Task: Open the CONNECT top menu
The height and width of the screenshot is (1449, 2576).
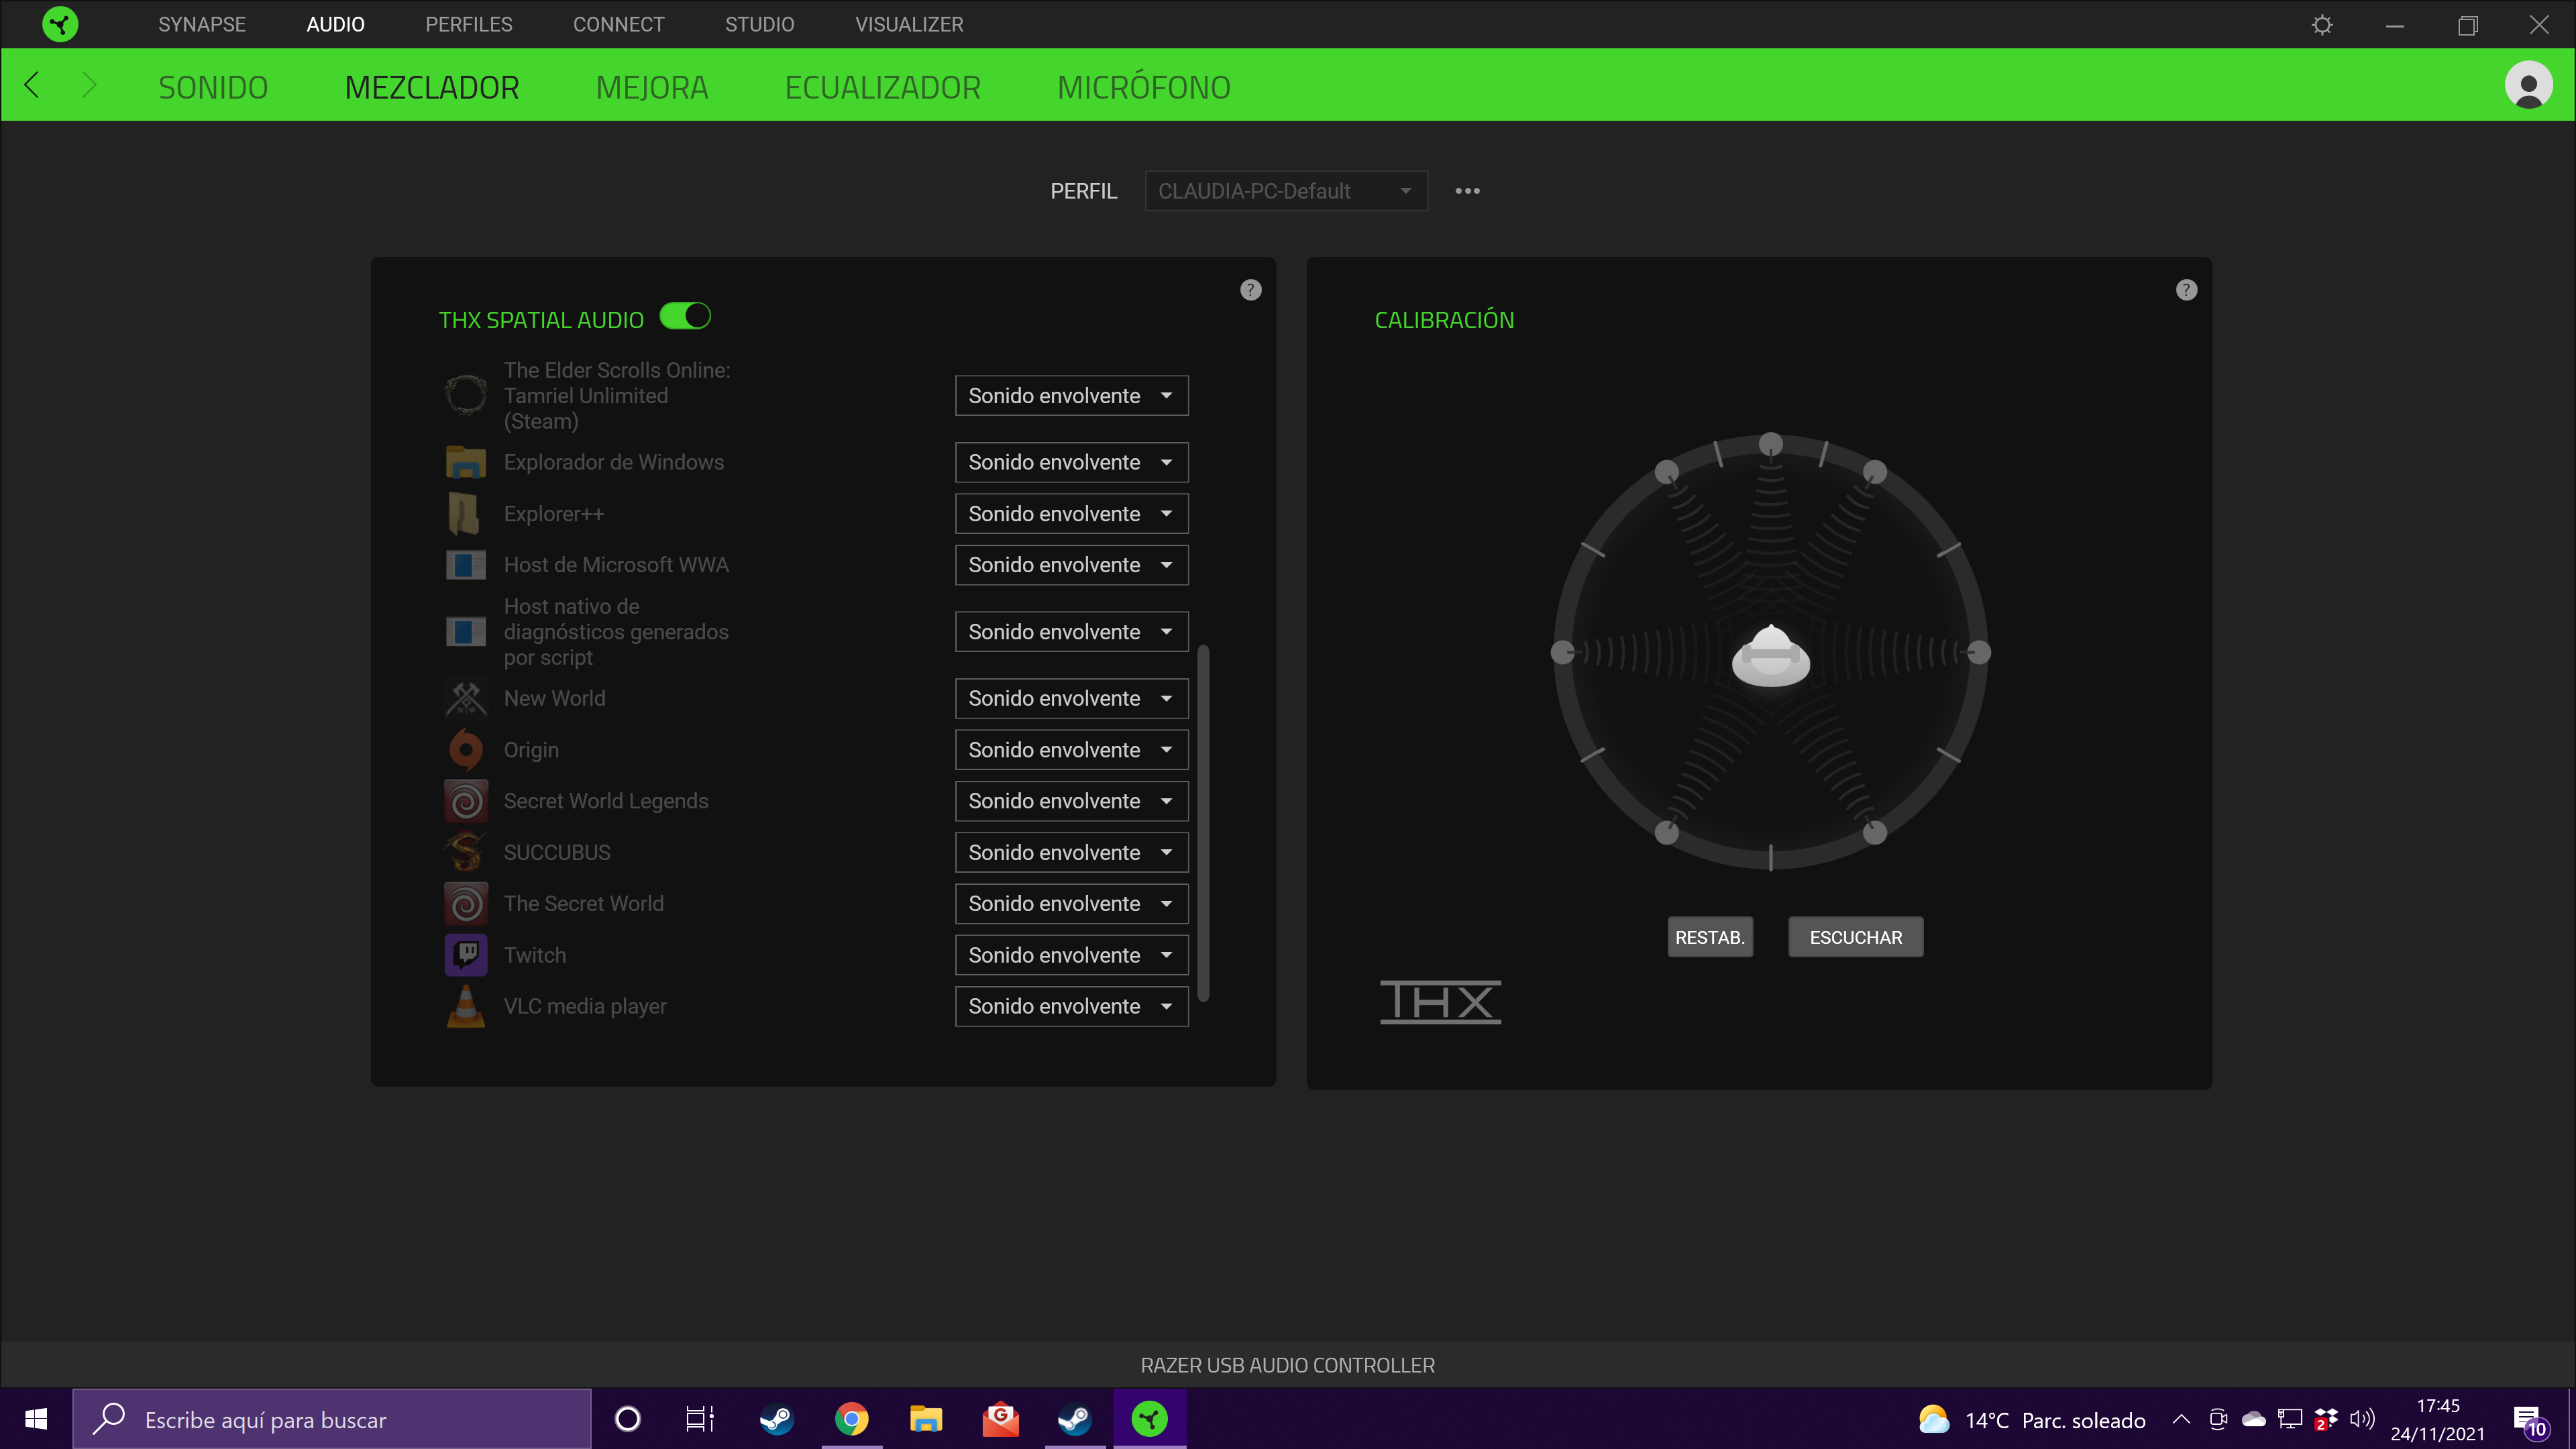Action: [618, 24]
